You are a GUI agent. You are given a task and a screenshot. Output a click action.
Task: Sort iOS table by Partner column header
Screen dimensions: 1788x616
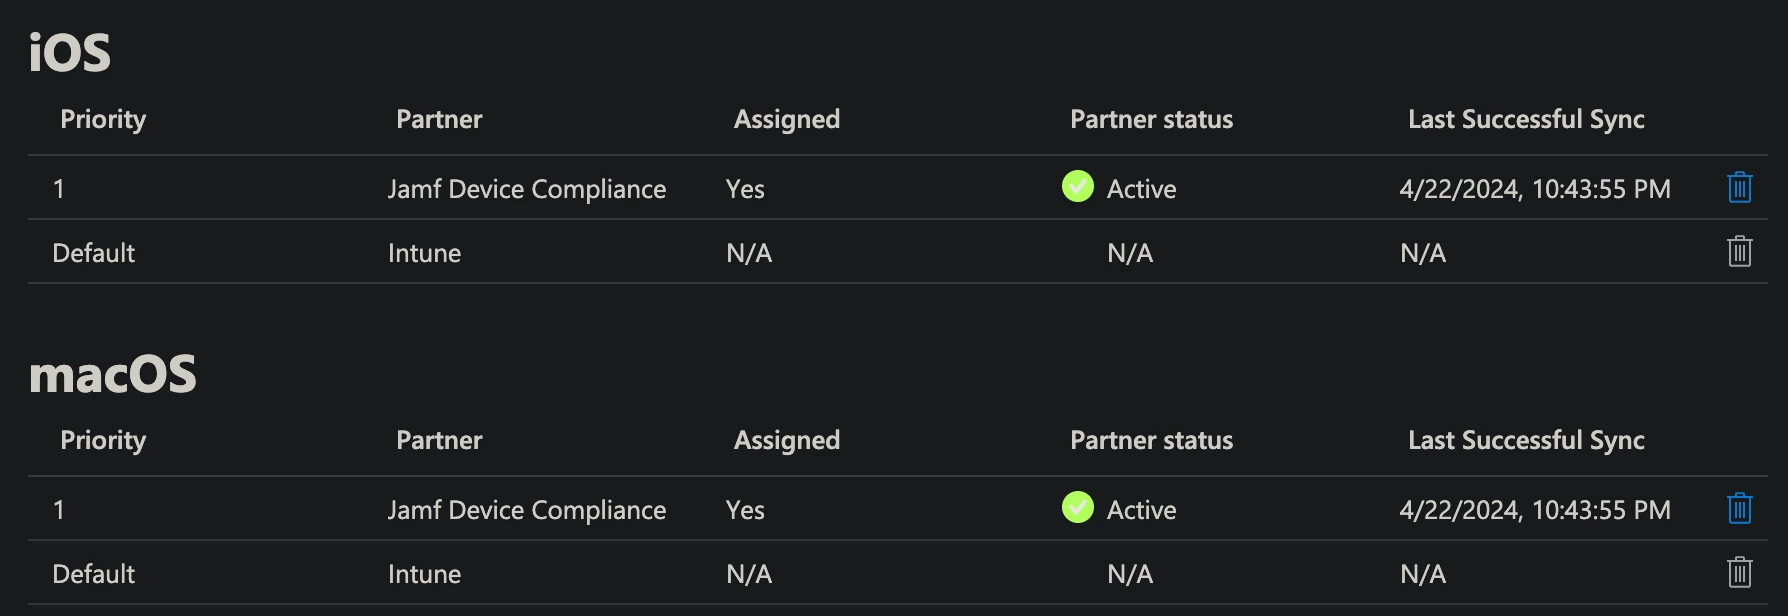point(439,119)
